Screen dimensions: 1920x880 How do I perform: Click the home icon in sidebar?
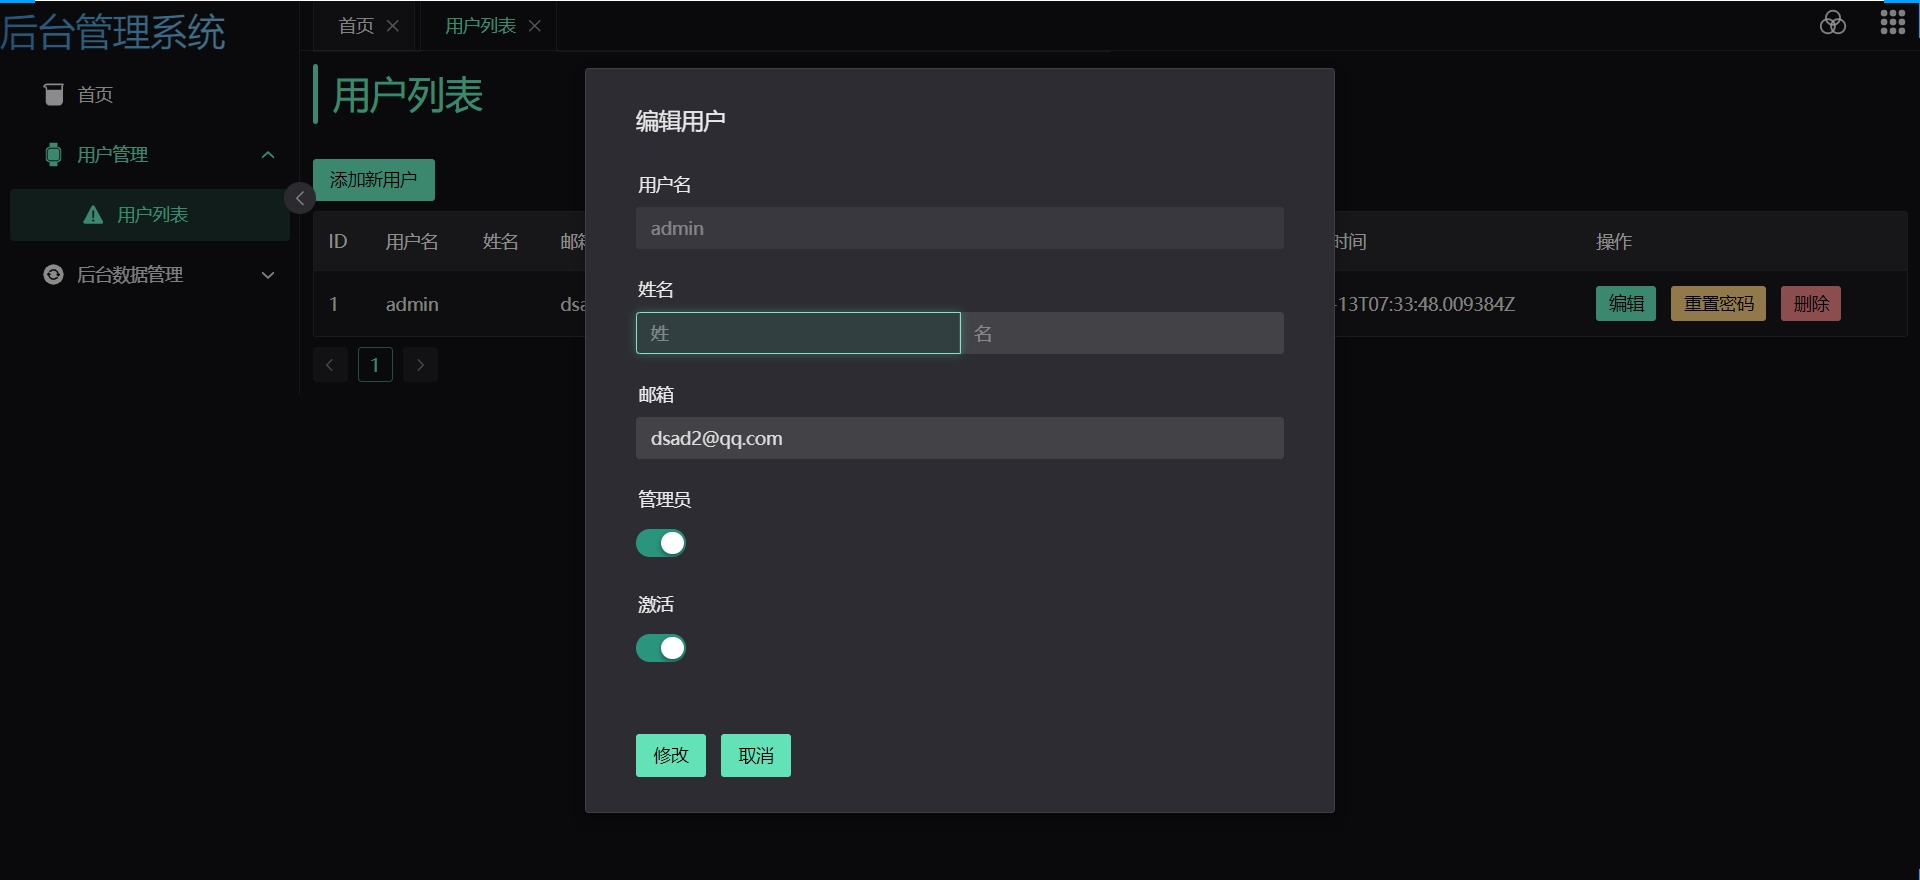(54, 94)
